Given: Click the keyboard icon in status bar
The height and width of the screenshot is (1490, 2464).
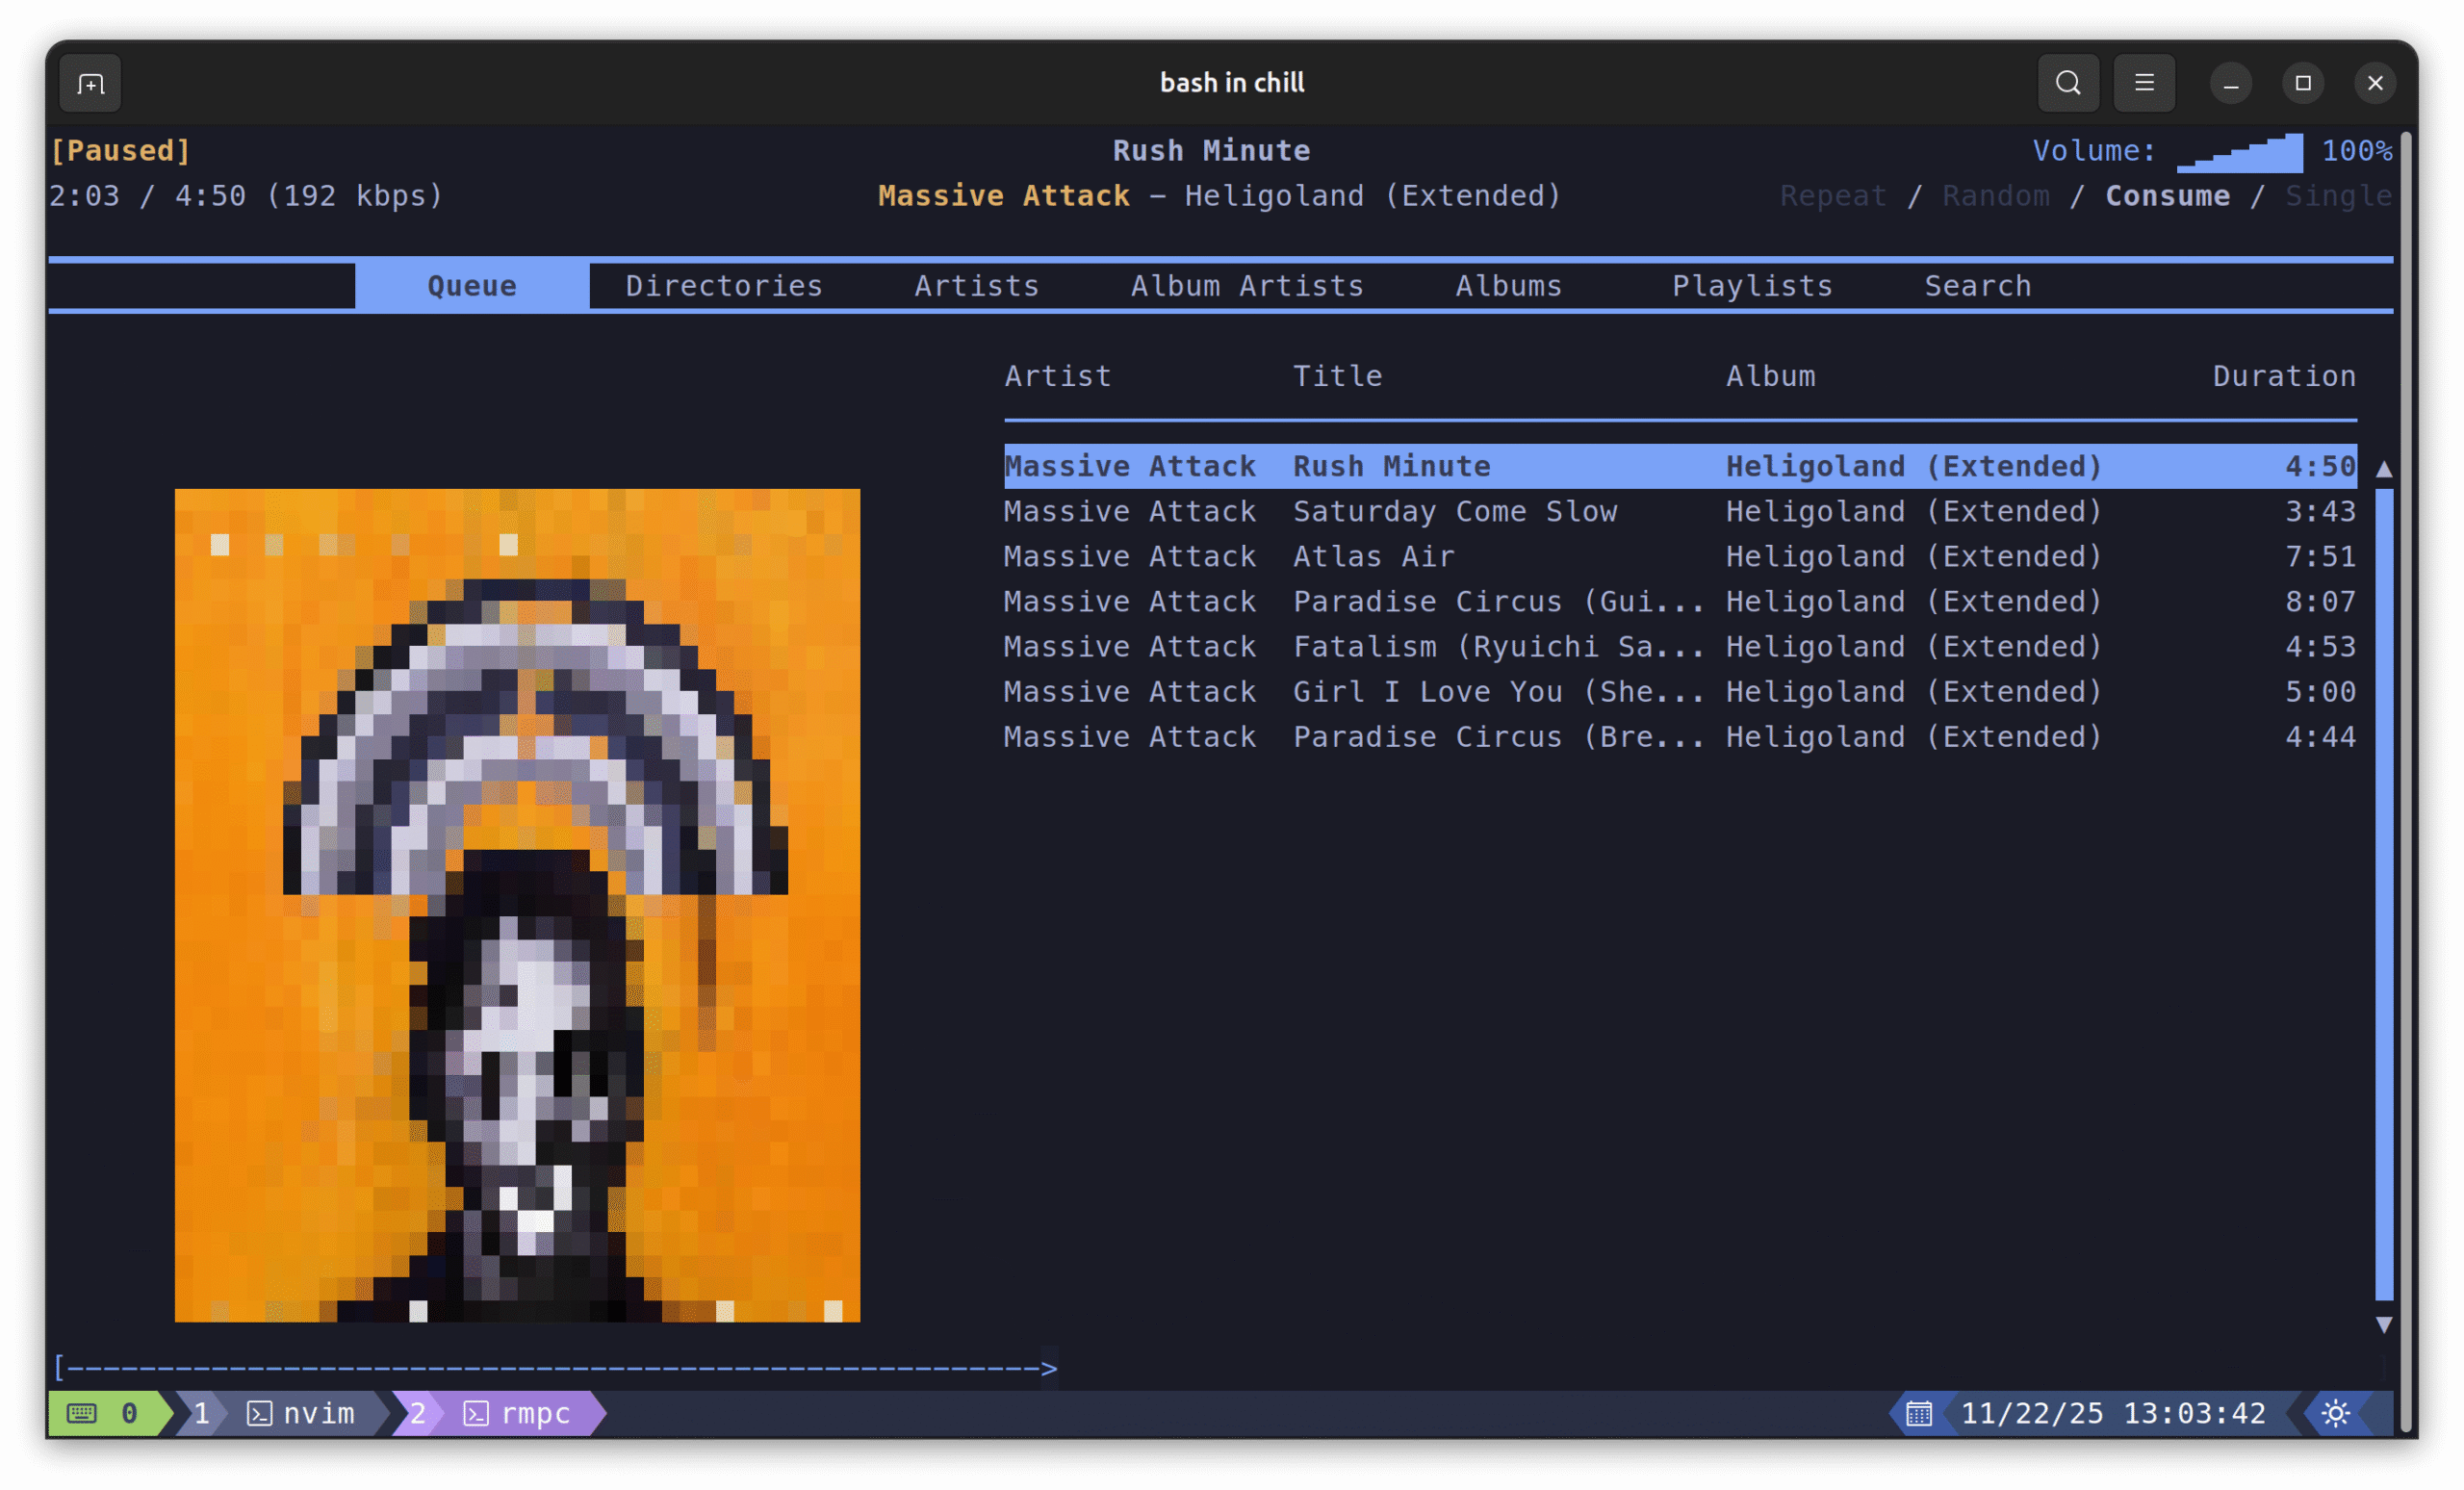Looking at the screenshot, I should [82, 1413].
